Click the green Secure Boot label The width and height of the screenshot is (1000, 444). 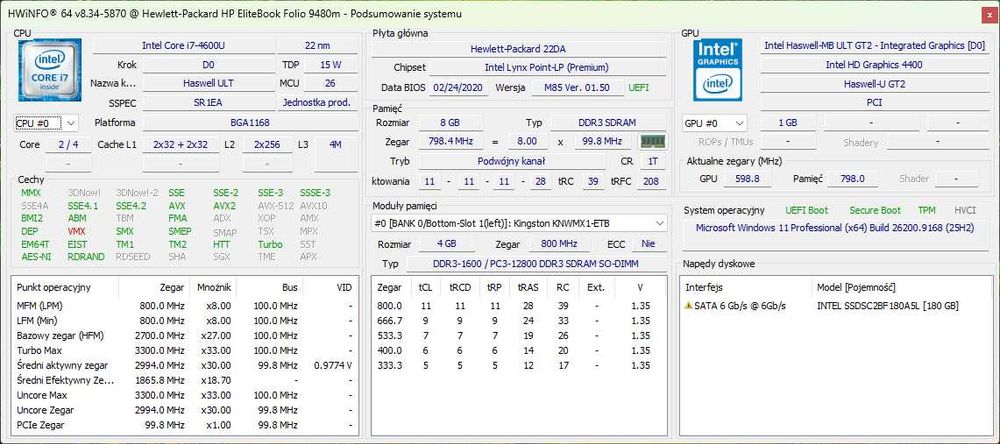[x=874, y=210]
